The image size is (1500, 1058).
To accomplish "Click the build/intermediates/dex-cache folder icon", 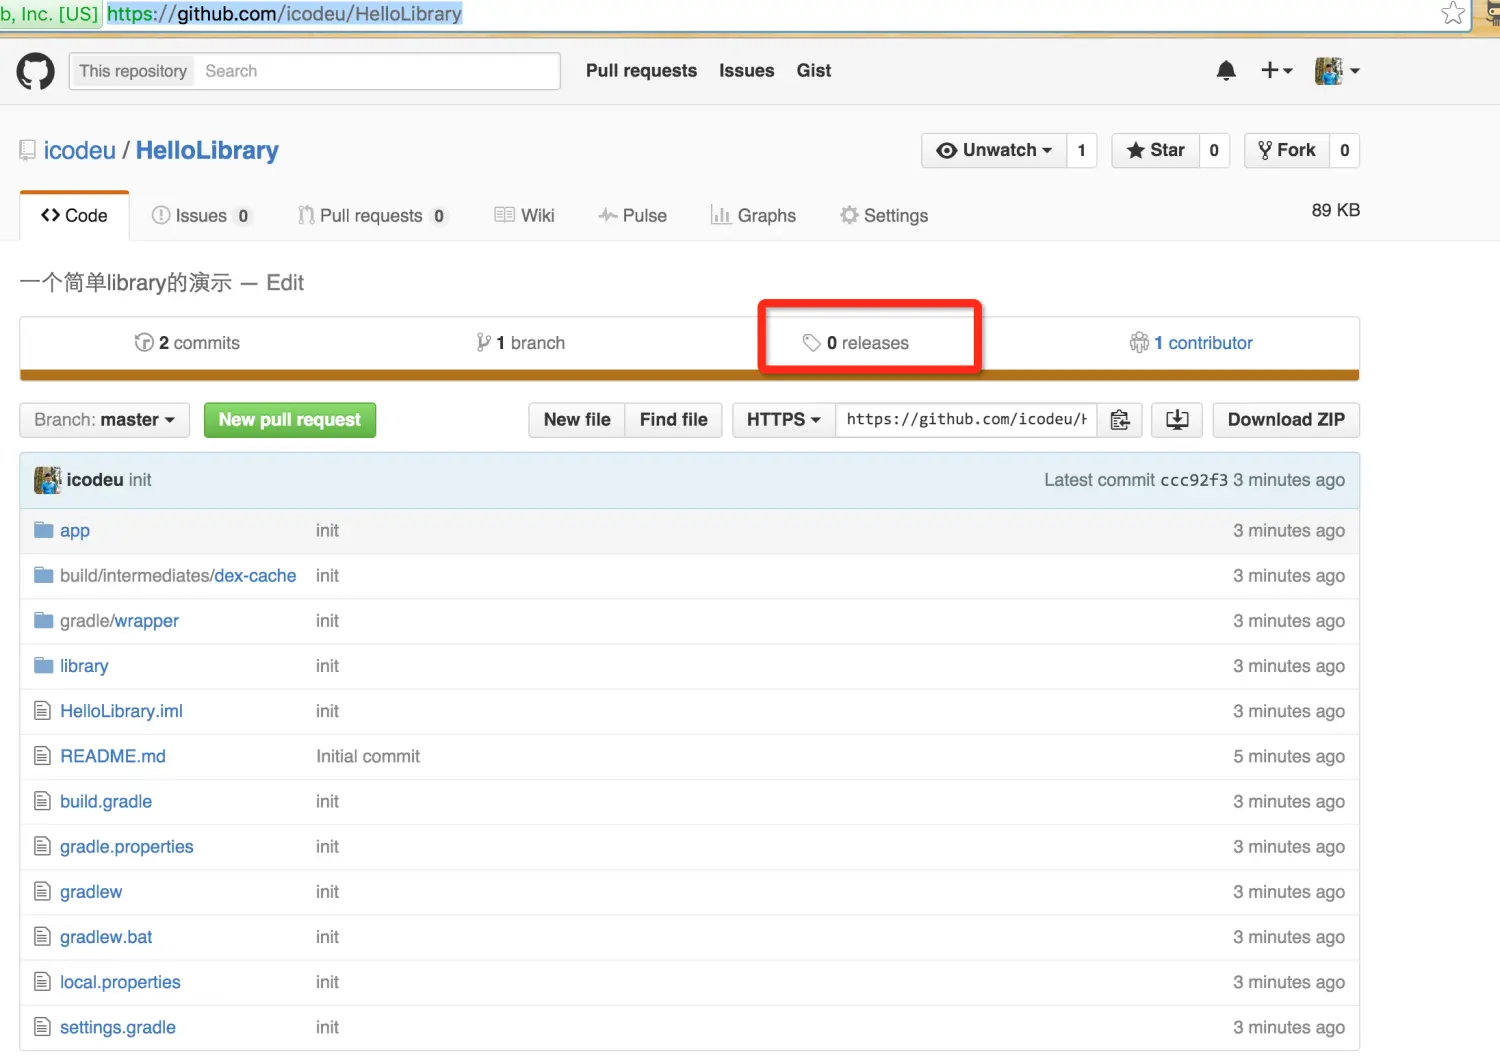I will pos(43,576).
